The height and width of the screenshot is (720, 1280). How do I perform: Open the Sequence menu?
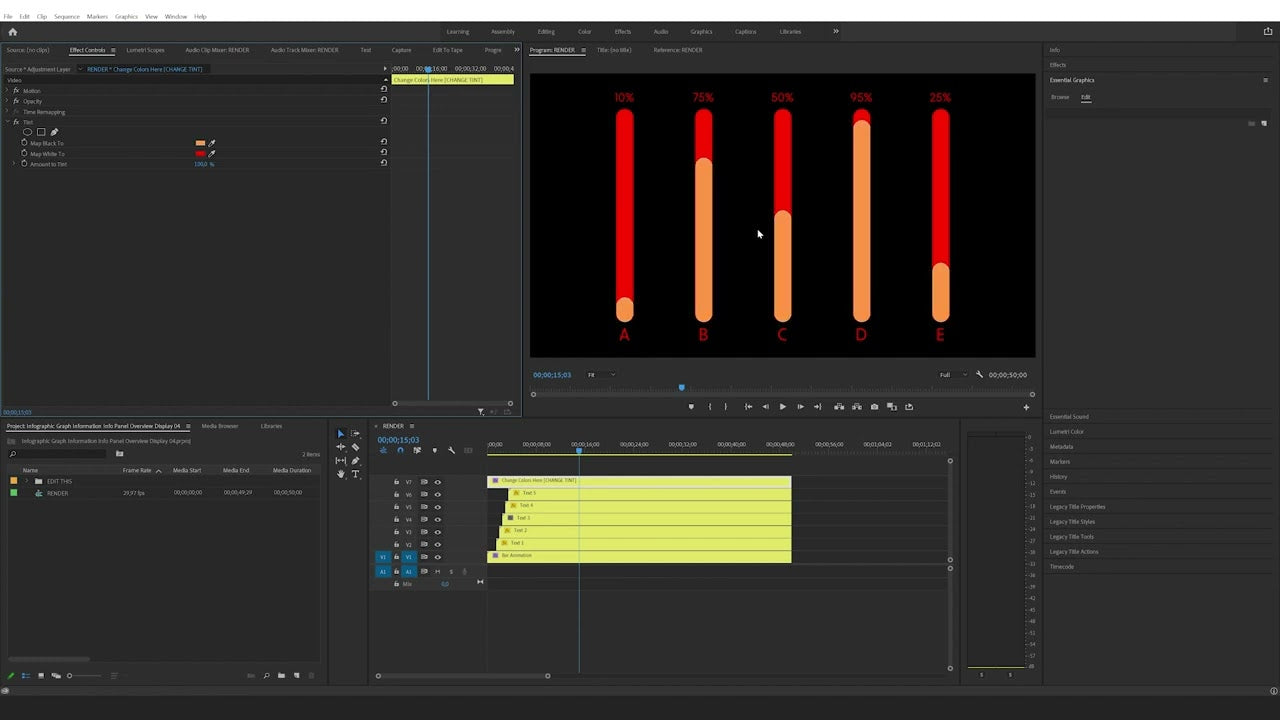click(x=65, y=16)
